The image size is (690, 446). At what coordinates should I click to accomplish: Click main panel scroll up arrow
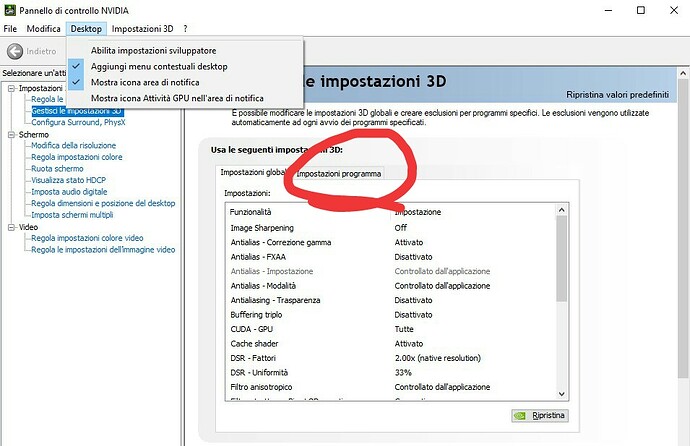pyautogui.click(x=683, y=73)
